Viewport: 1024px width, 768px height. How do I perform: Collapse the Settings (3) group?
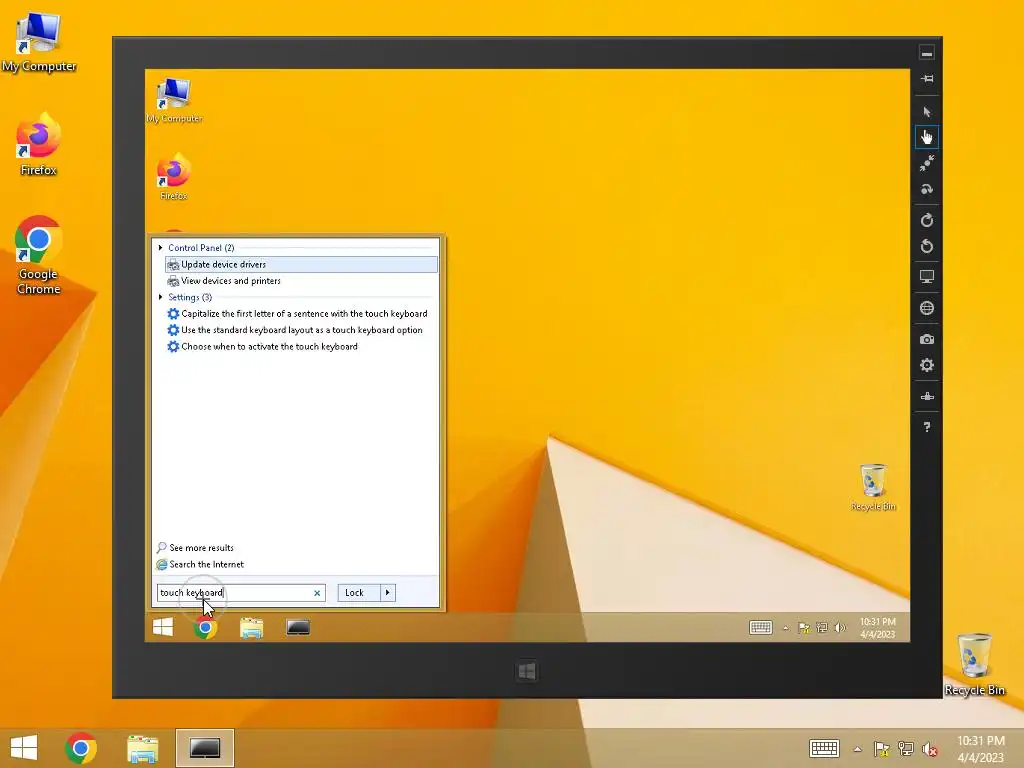(x=161, y=297)
